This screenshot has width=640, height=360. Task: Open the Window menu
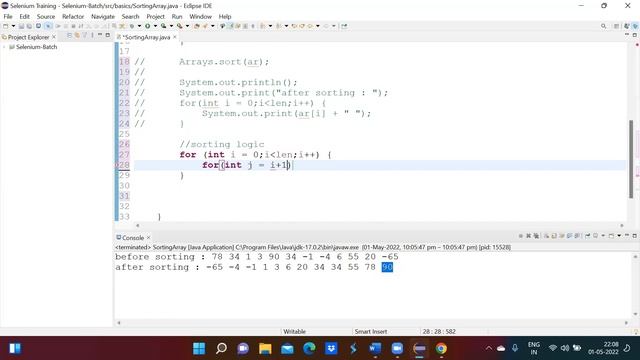[x=200, y=16]
